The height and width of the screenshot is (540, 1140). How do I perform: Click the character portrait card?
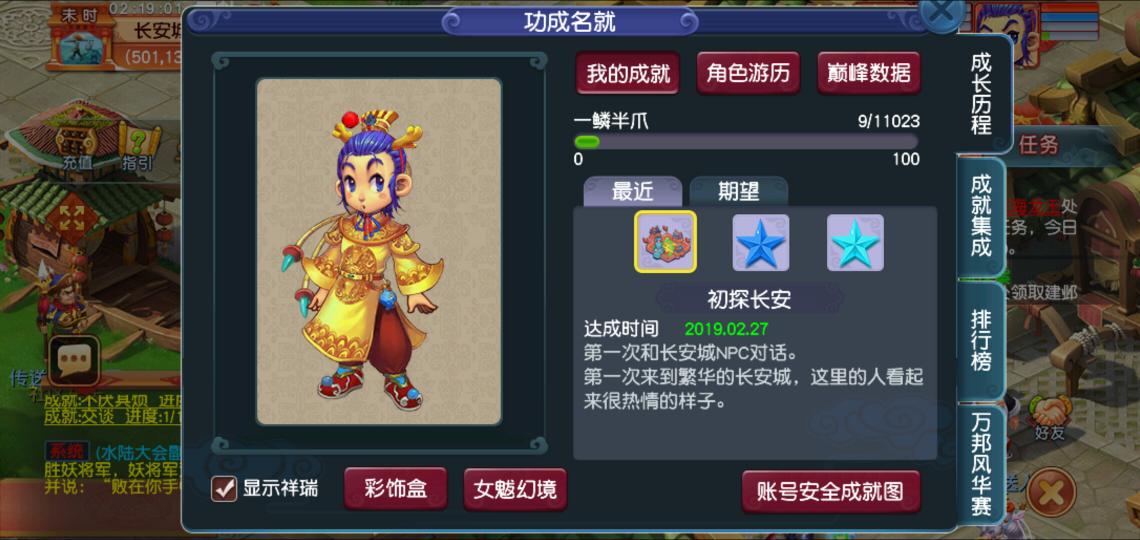379,251
